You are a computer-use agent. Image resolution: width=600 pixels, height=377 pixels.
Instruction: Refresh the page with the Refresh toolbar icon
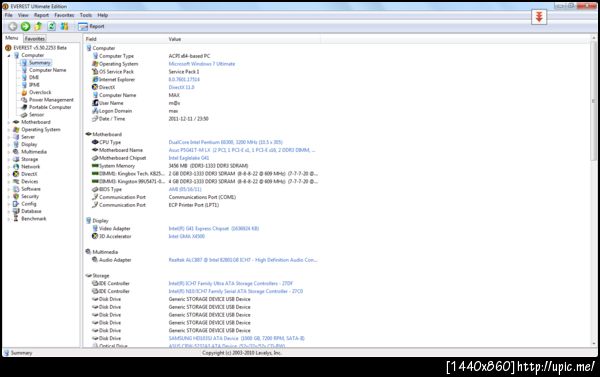coord(51,26)
